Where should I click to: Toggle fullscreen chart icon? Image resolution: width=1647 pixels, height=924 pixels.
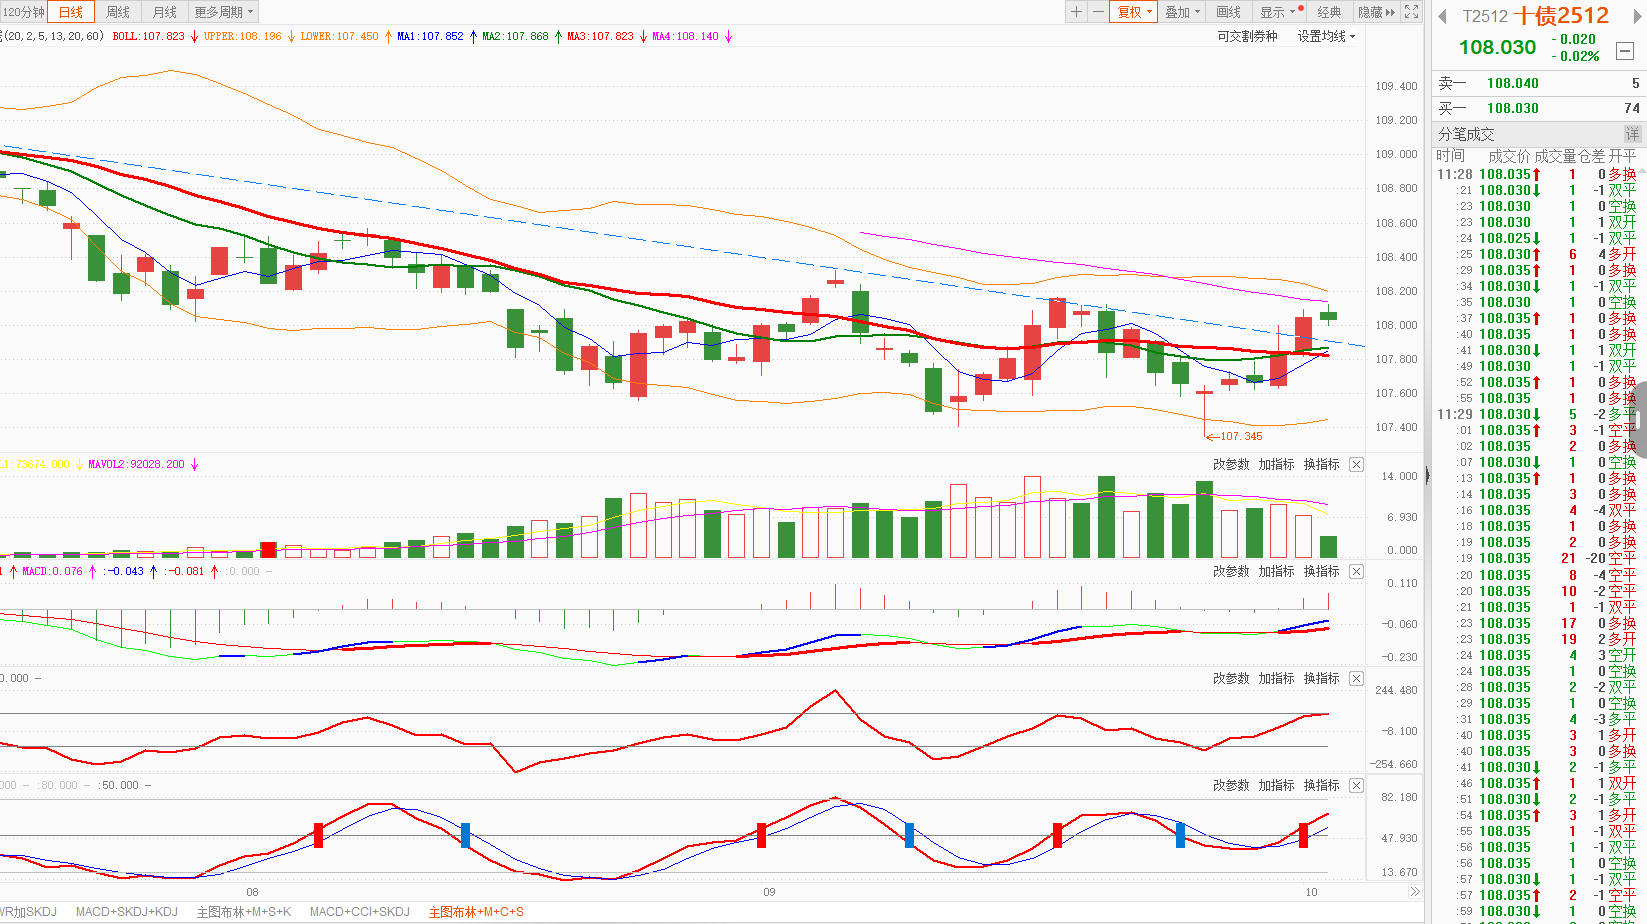1412,12
